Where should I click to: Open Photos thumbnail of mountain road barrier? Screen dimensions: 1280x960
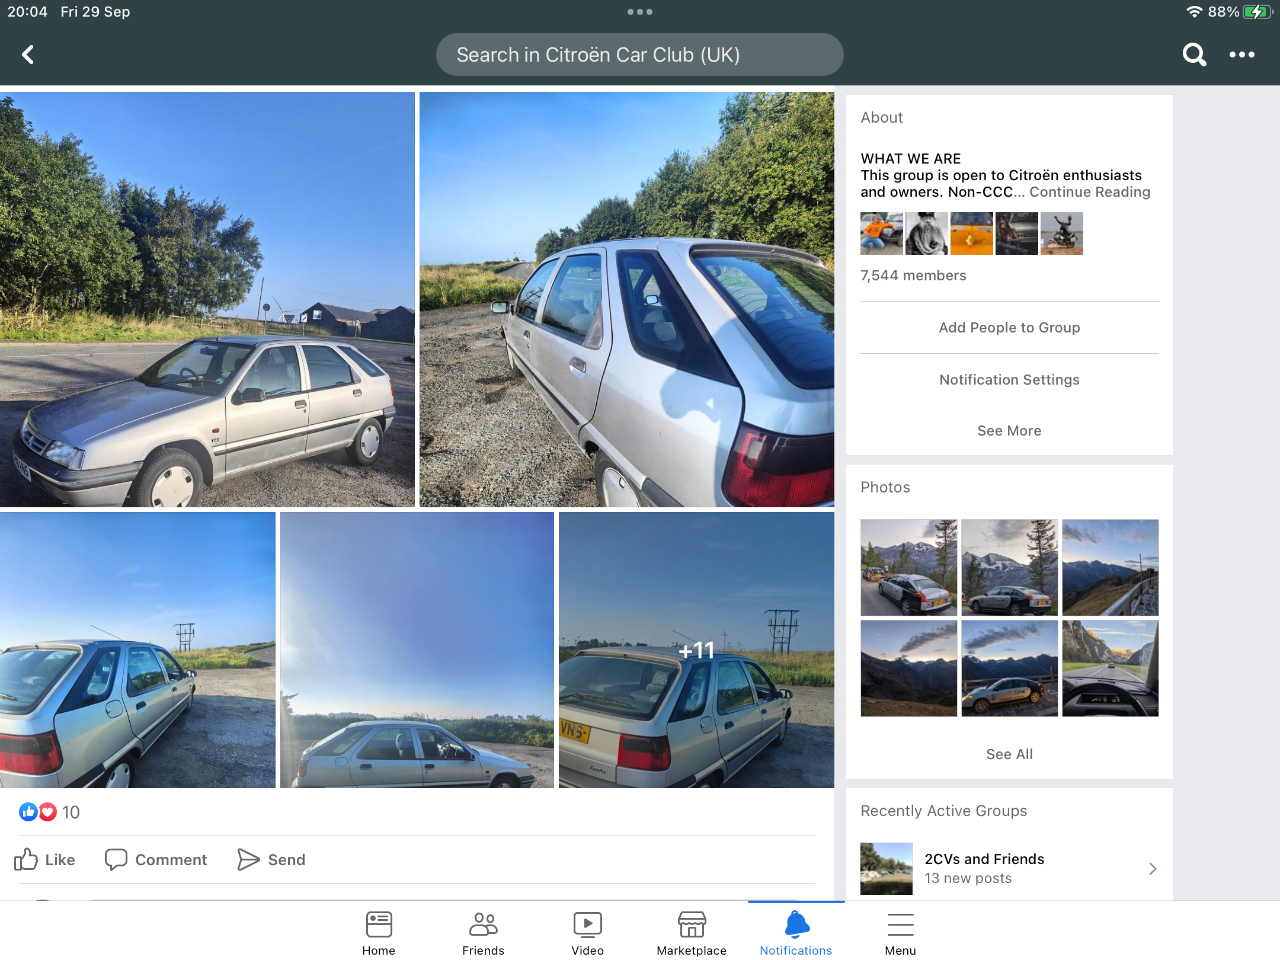tap(1111, 567)
